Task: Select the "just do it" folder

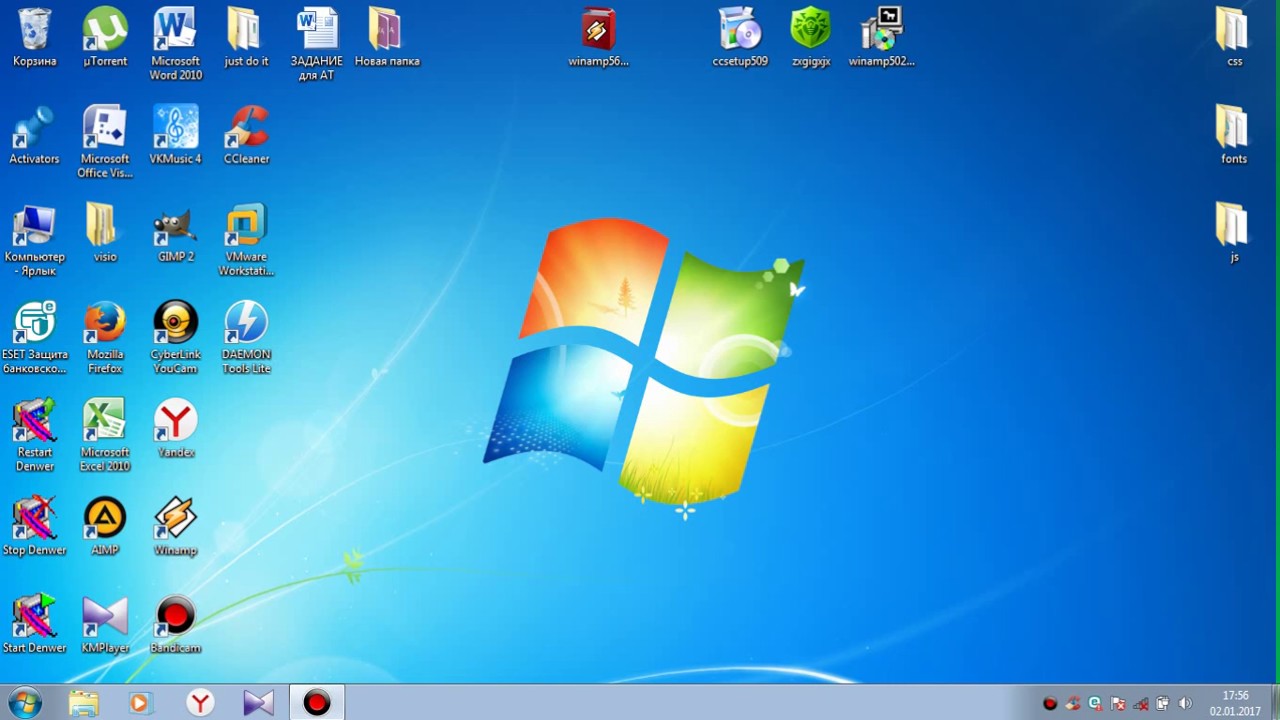Action: coord(246,38)
